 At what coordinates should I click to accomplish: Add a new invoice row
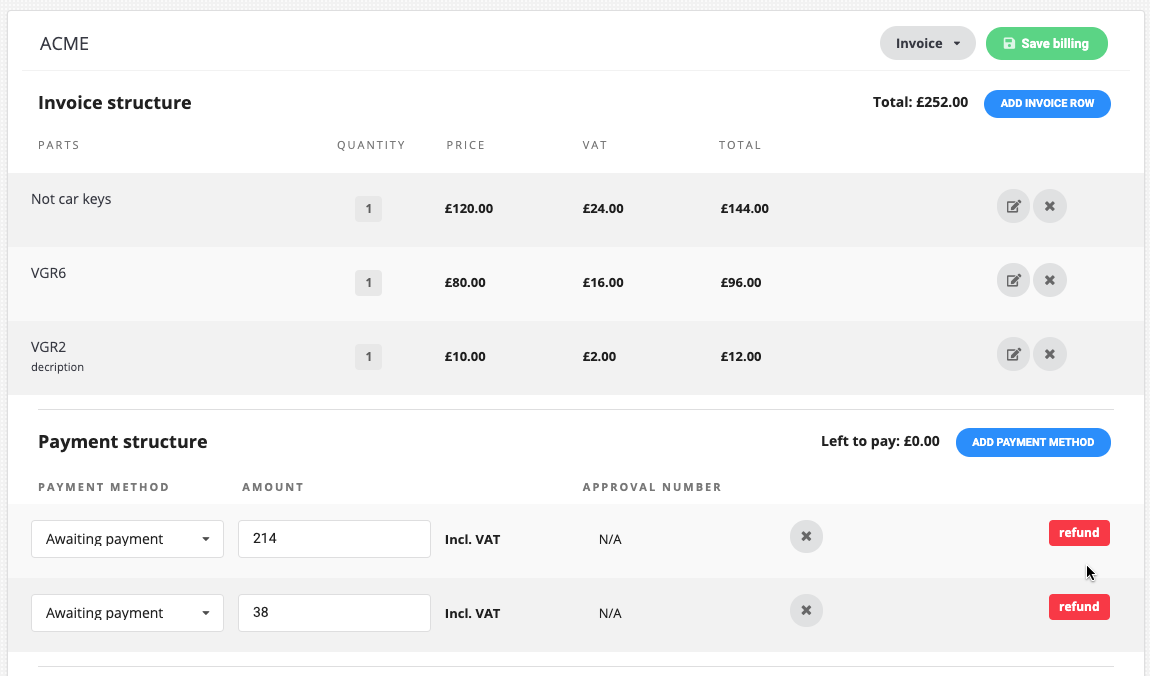pyautogui.click(x=1047, y=103)
